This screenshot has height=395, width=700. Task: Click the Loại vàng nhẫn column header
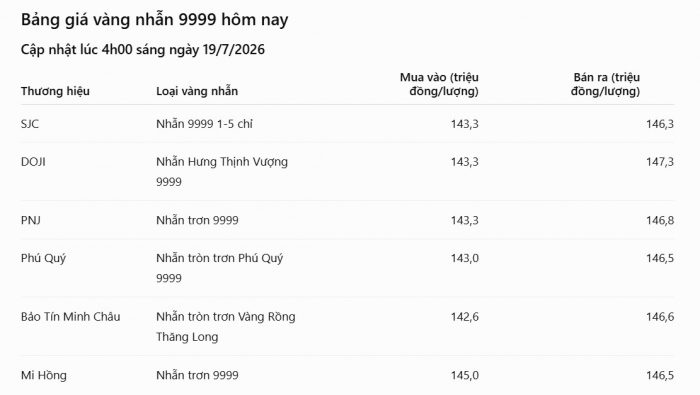point(197,91)
